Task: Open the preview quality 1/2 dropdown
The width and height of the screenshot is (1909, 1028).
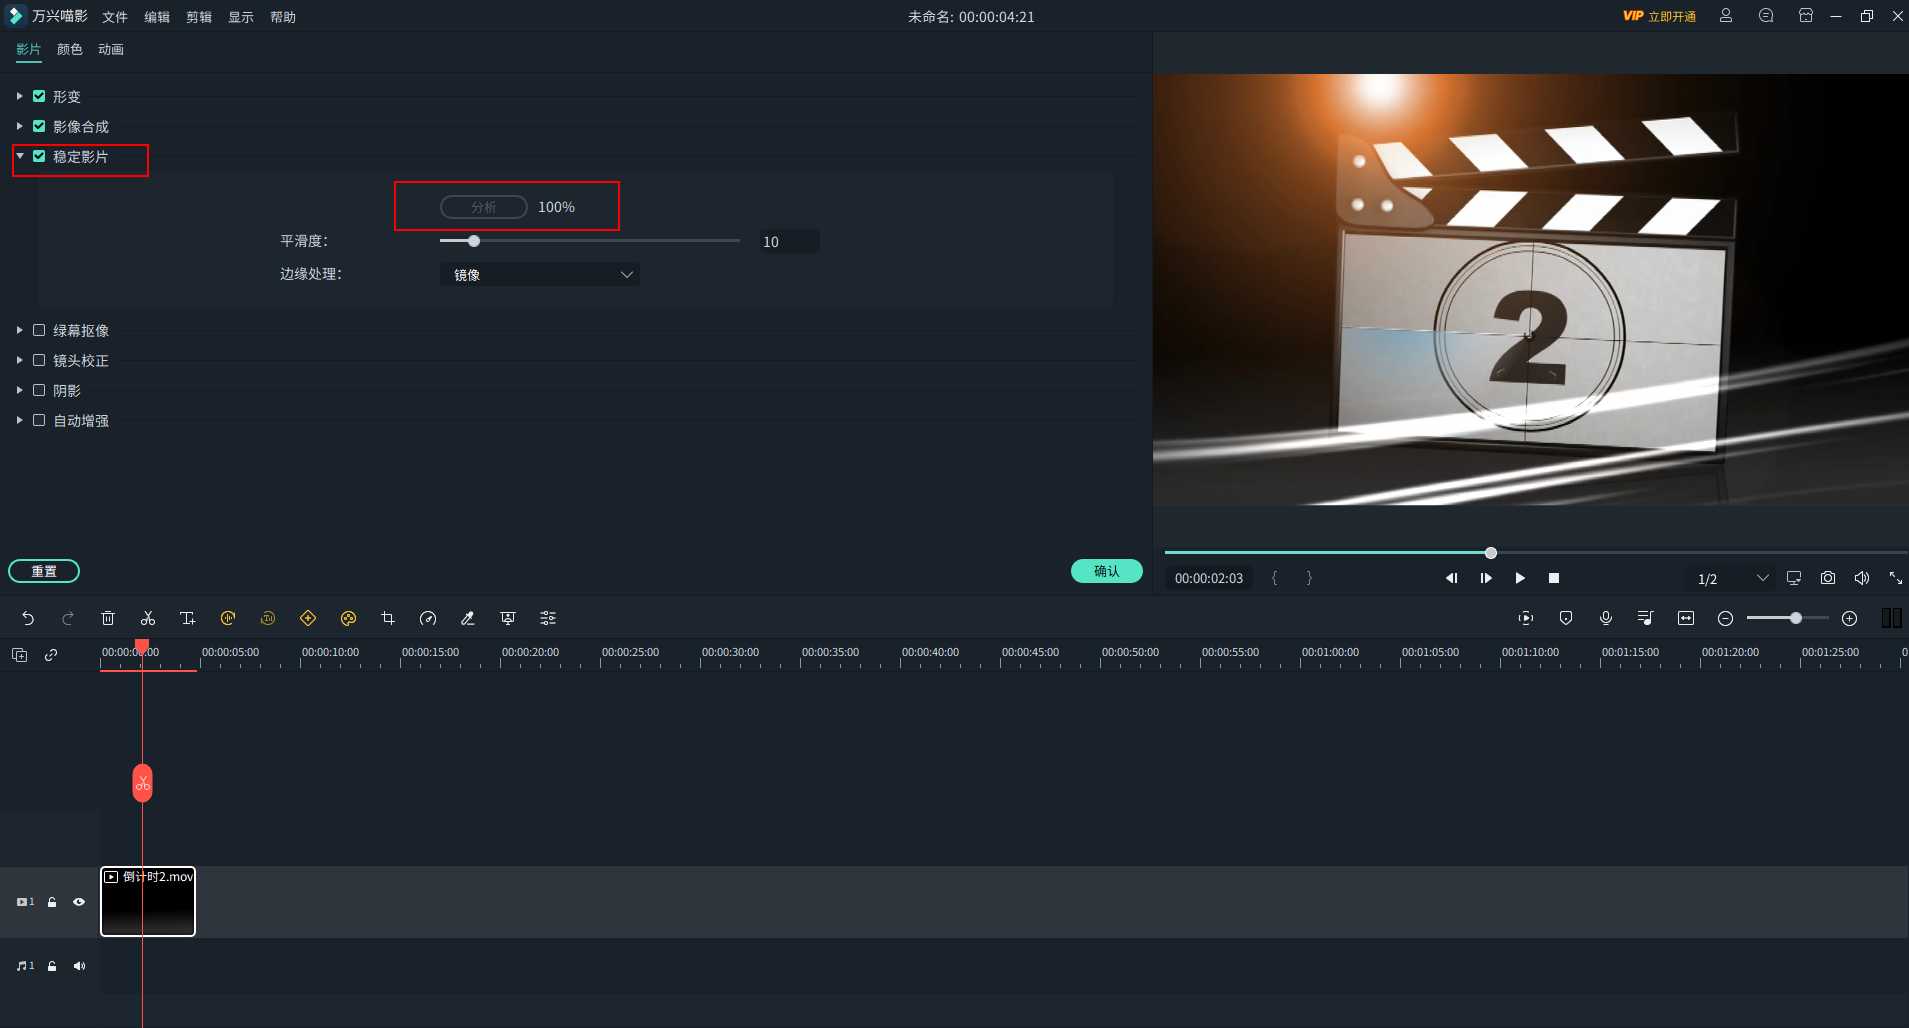Action: 1732,578
